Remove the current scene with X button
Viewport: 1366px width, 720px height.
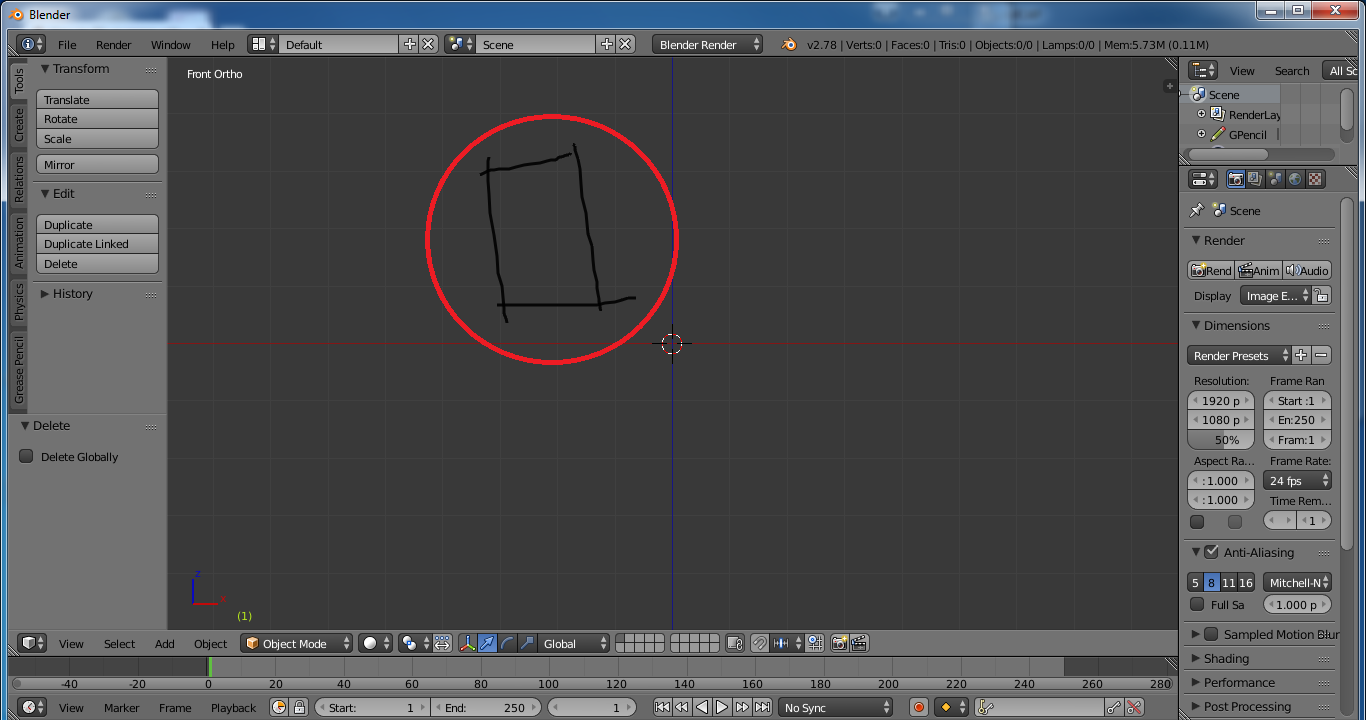pyautogui.click(x=625, y=44)
